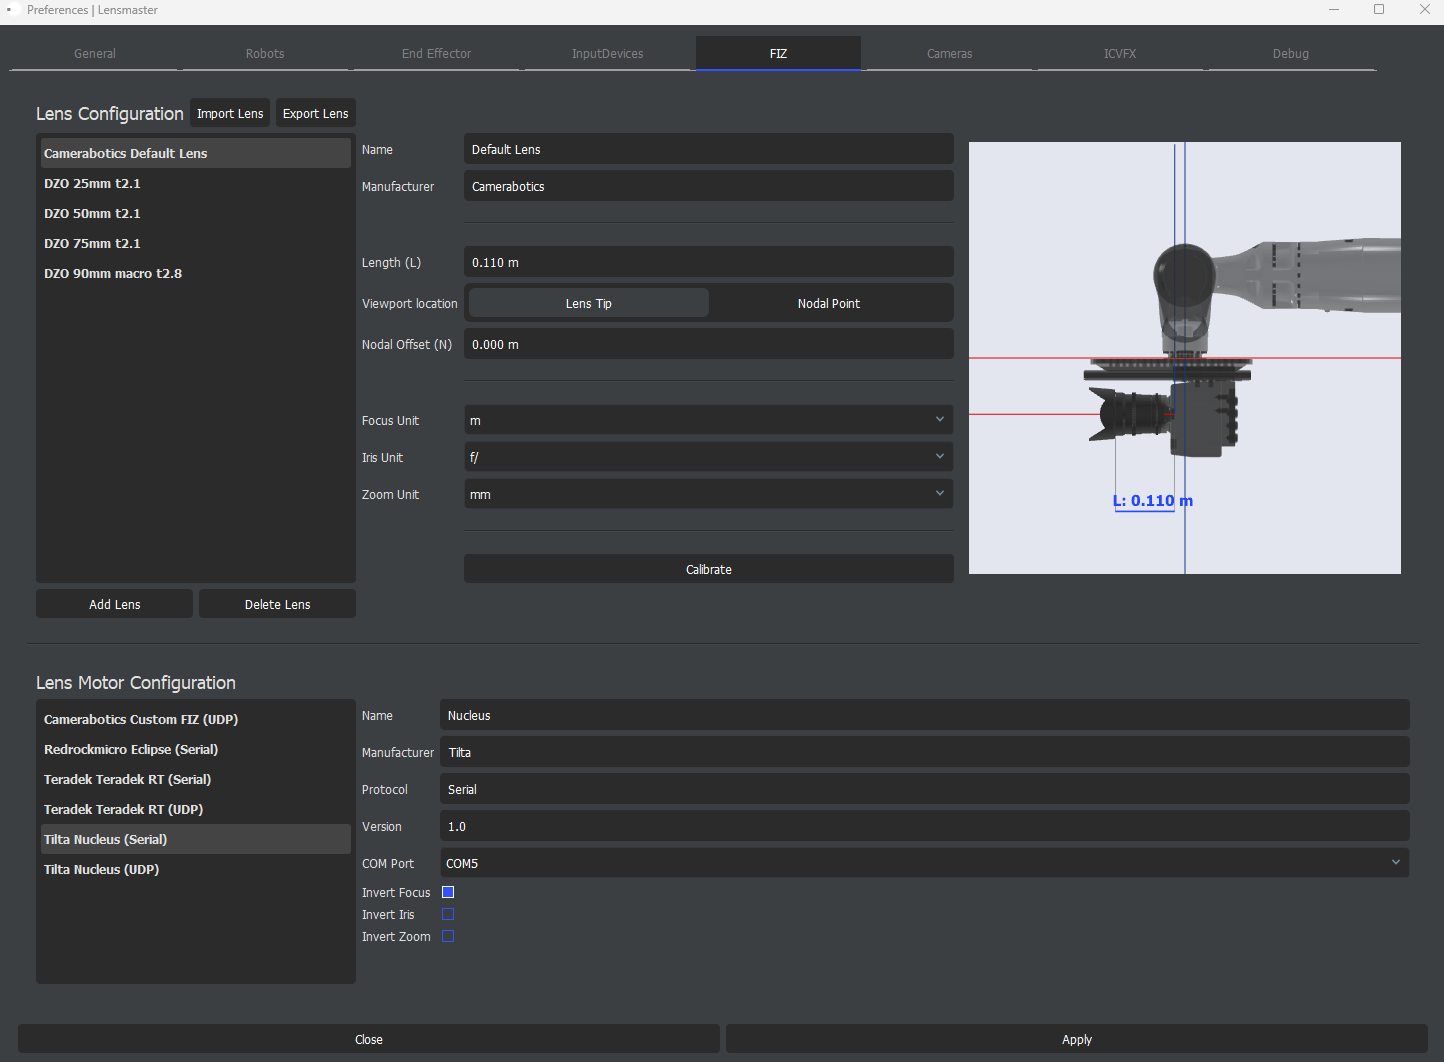Click the robot camera 3D preview
This screenshot has width=1444, height=1062.
click(x=1185, y=358)
